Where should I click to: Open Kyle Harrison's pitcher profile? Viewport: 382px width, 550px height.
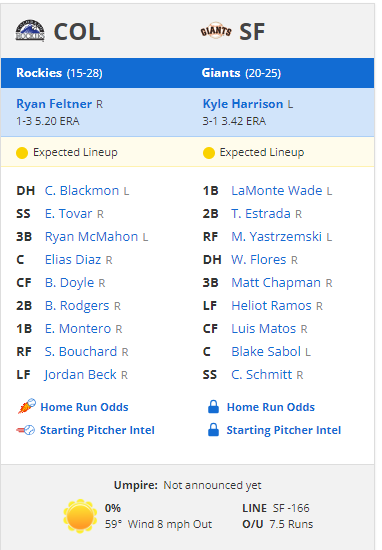coord(243,104)
